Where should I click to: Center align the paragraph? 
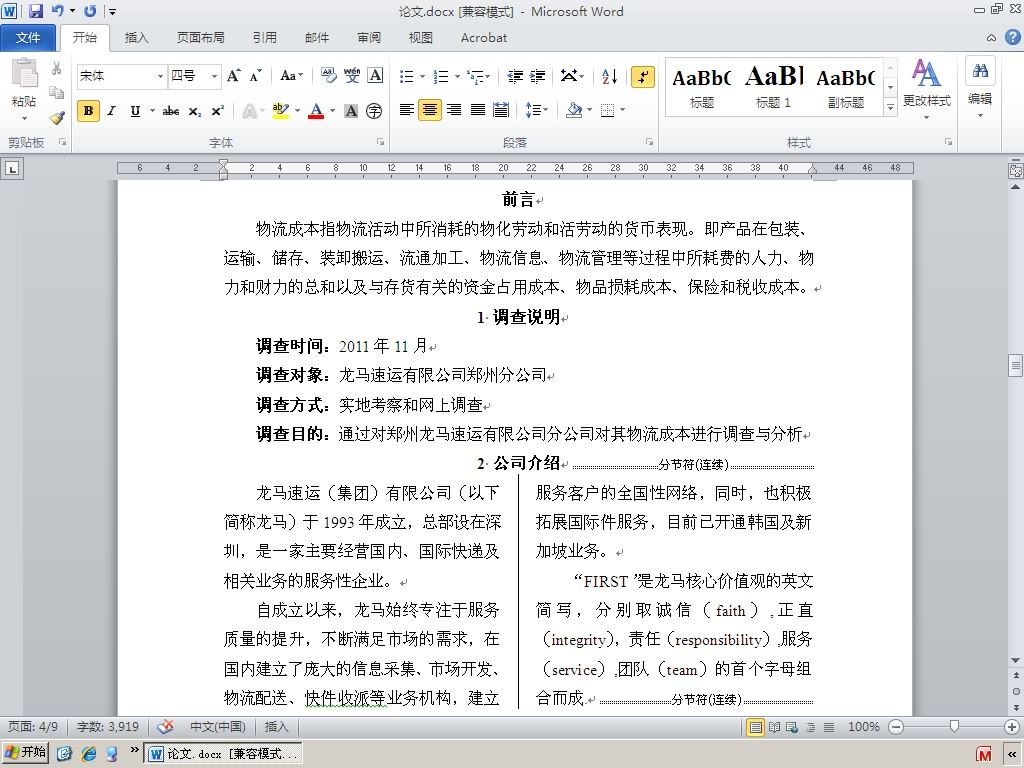point(430,110)
